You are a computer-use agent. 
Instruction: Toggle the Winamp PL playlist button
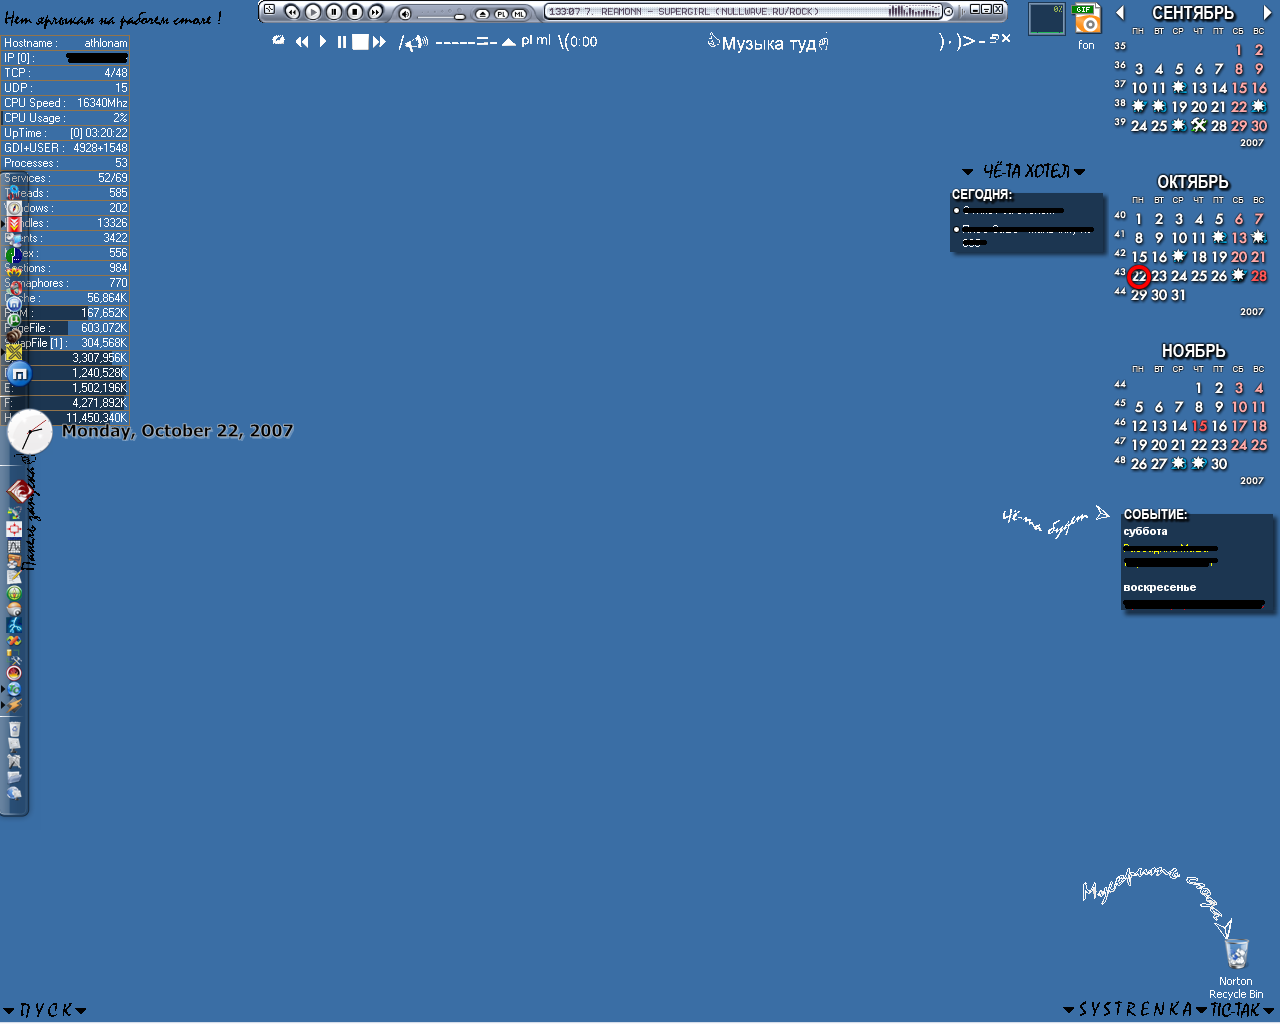(501, 13)
